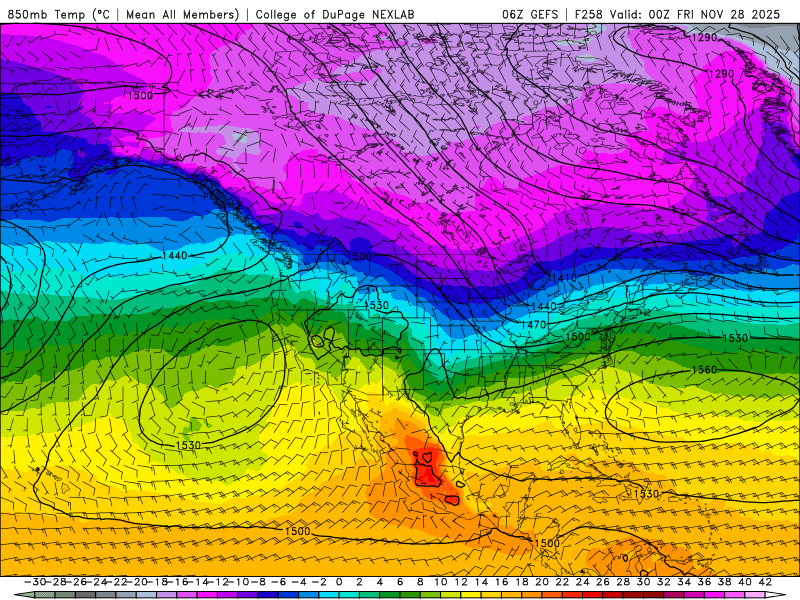Click 'Valid: 00Z FRI NOV 28 2025' text
The image size is (800, 600).
(695, 14)
